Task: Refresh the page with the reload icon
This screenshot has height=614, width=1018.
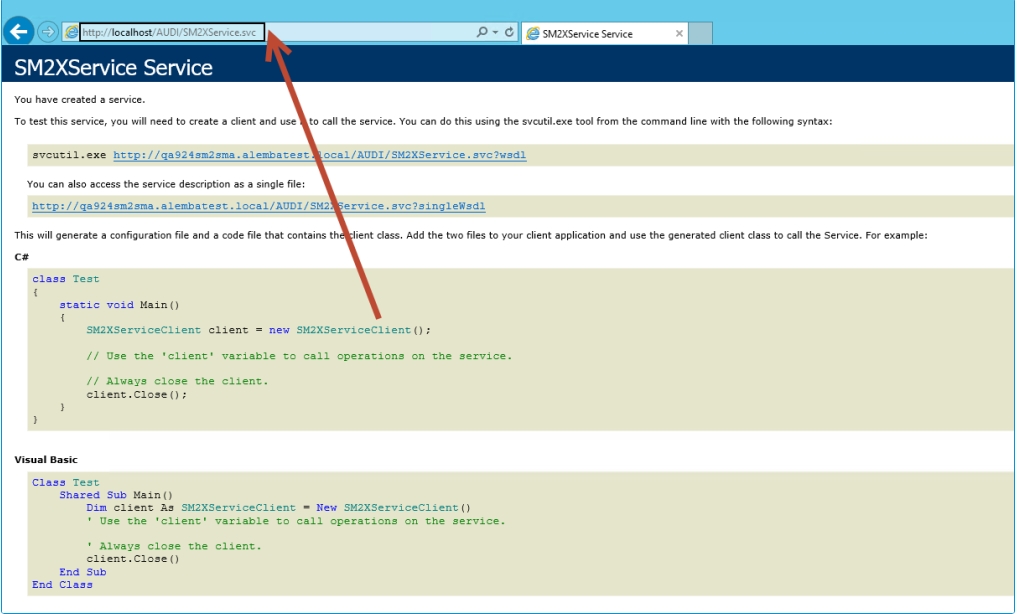Action: (x=510, y=33)
